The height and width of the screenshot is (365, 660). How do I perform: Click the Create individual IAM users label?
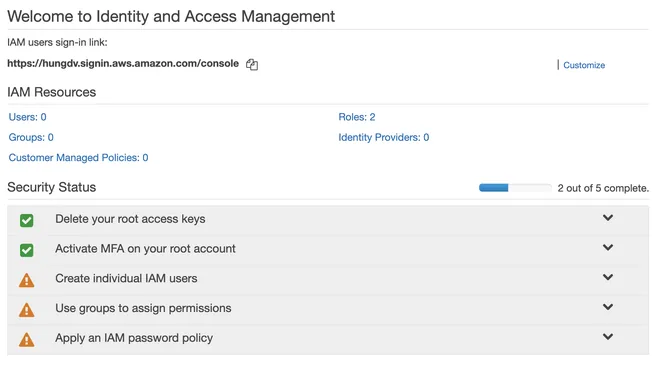coord(126,278)
